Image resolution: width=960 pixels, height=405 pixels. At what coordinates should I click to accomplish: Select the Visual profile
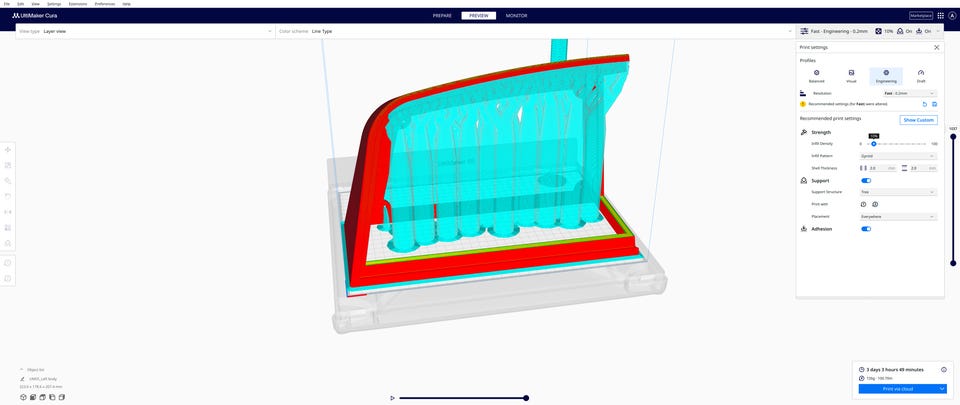click(851, 76)
